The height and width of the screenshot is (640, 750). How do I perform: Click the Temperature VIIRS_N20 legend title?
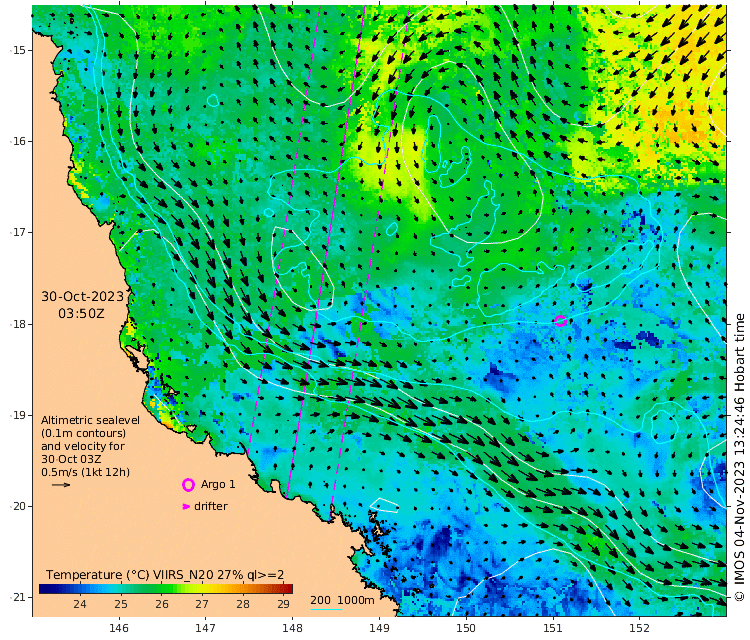165,575
